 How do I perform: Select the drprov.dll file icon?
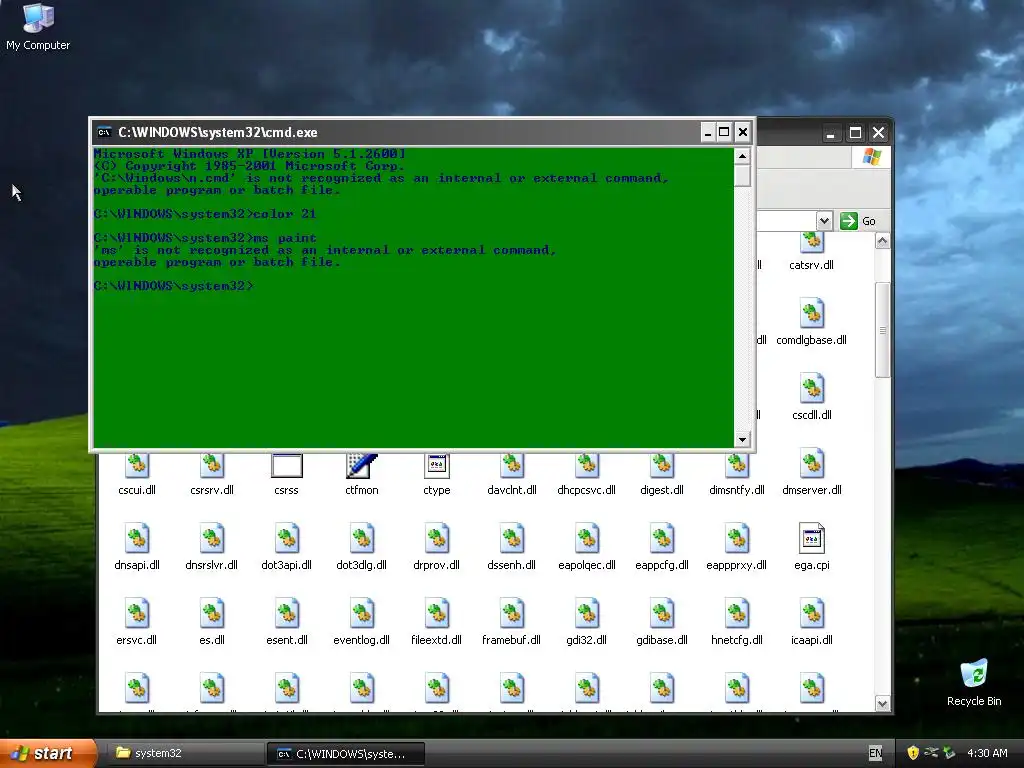[x=436, y=547]
